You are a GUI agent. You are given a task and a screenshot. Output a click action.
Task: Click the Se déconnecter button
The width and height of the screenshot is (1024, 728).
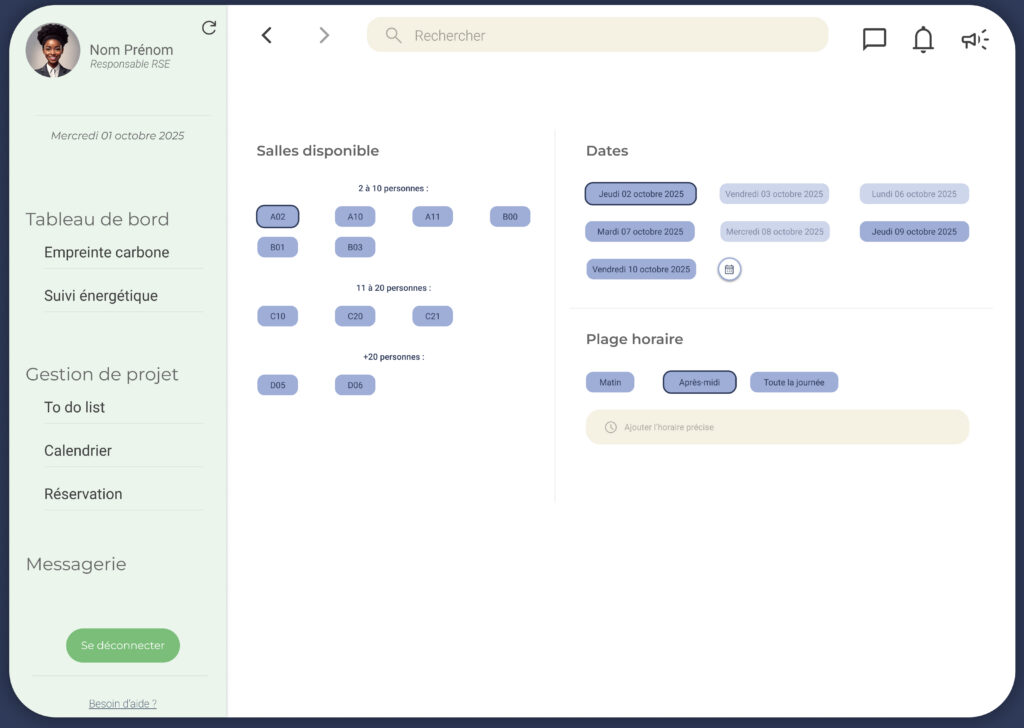[x=123, y=646]
